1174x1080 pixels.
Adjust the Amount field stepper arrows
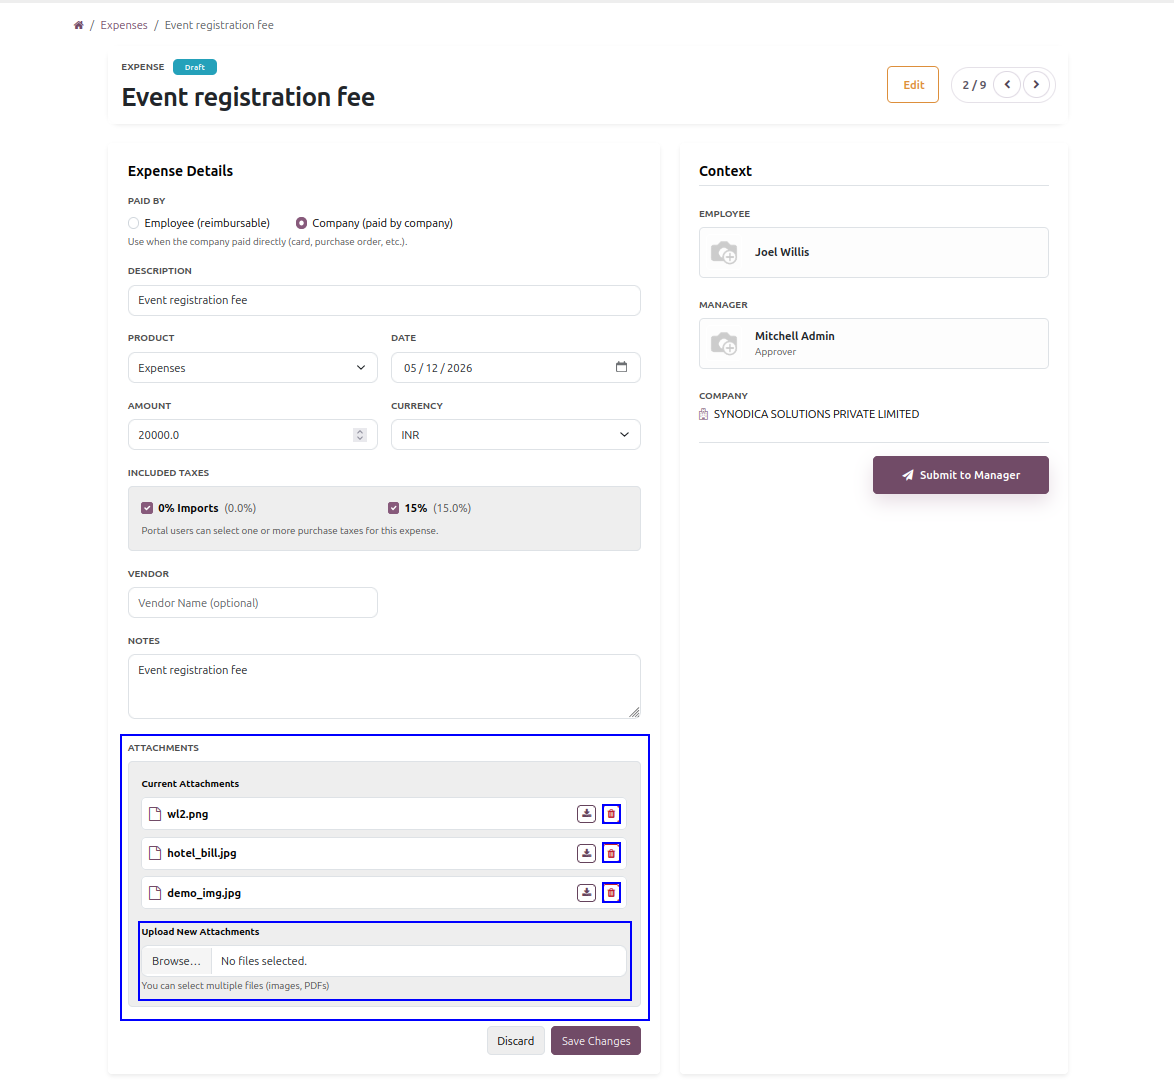(360, 435)
